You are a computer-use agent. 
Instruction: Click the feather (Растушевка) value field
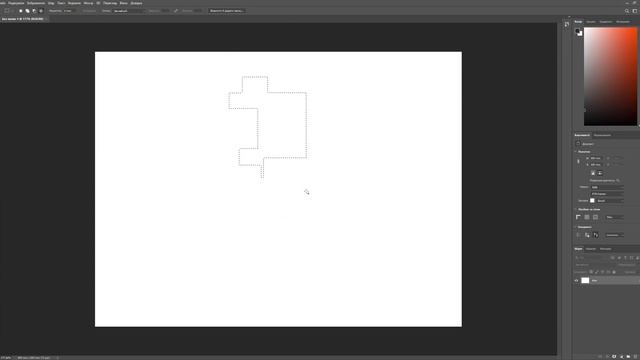69,11
